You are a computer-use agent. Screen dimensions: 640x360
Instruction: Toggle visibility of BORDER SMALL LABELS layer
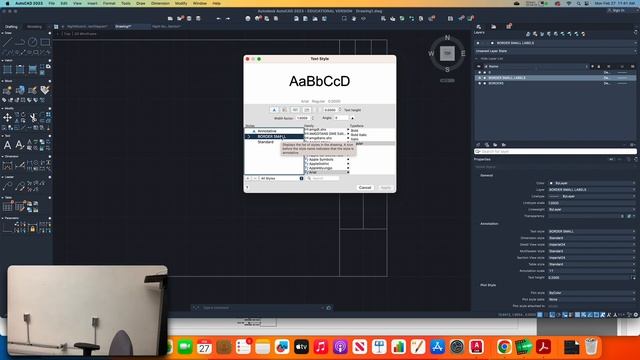(x=479, y=78)
